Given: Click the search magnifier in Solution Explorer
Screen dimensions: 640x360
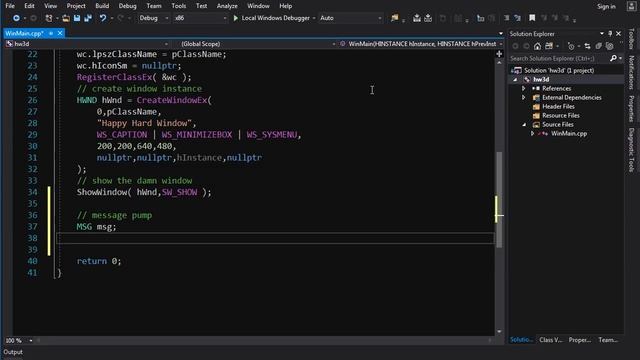Looking at the screenshot, I should coord(613,58).
